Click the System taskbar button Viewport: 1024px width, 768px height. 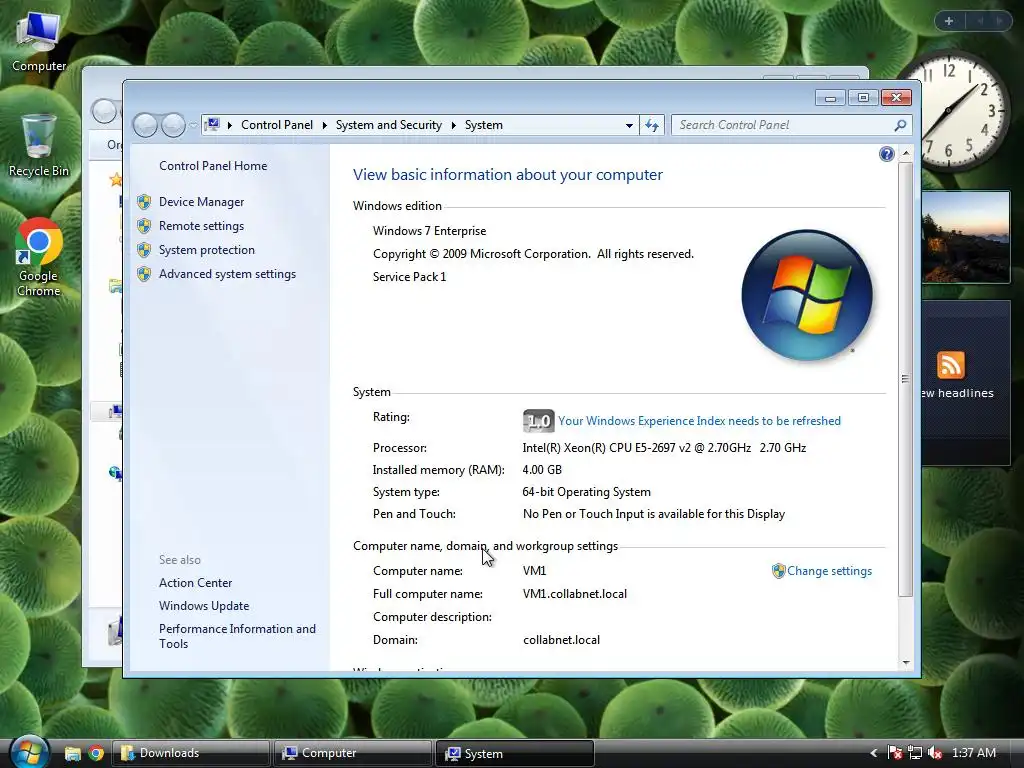(x=515, y=753)
